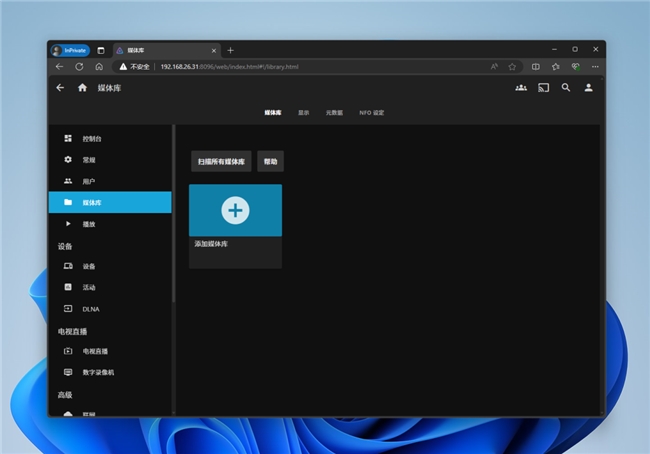Open 用户 in sidebar menu
The image size is (650, 454).
[110, 181]
